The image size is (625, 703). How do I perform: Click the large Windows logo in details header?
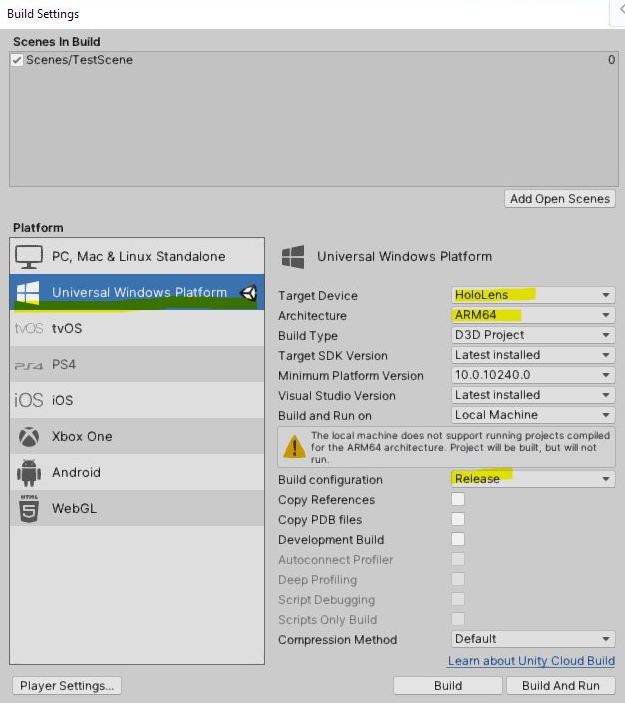(x=293, y=256)
